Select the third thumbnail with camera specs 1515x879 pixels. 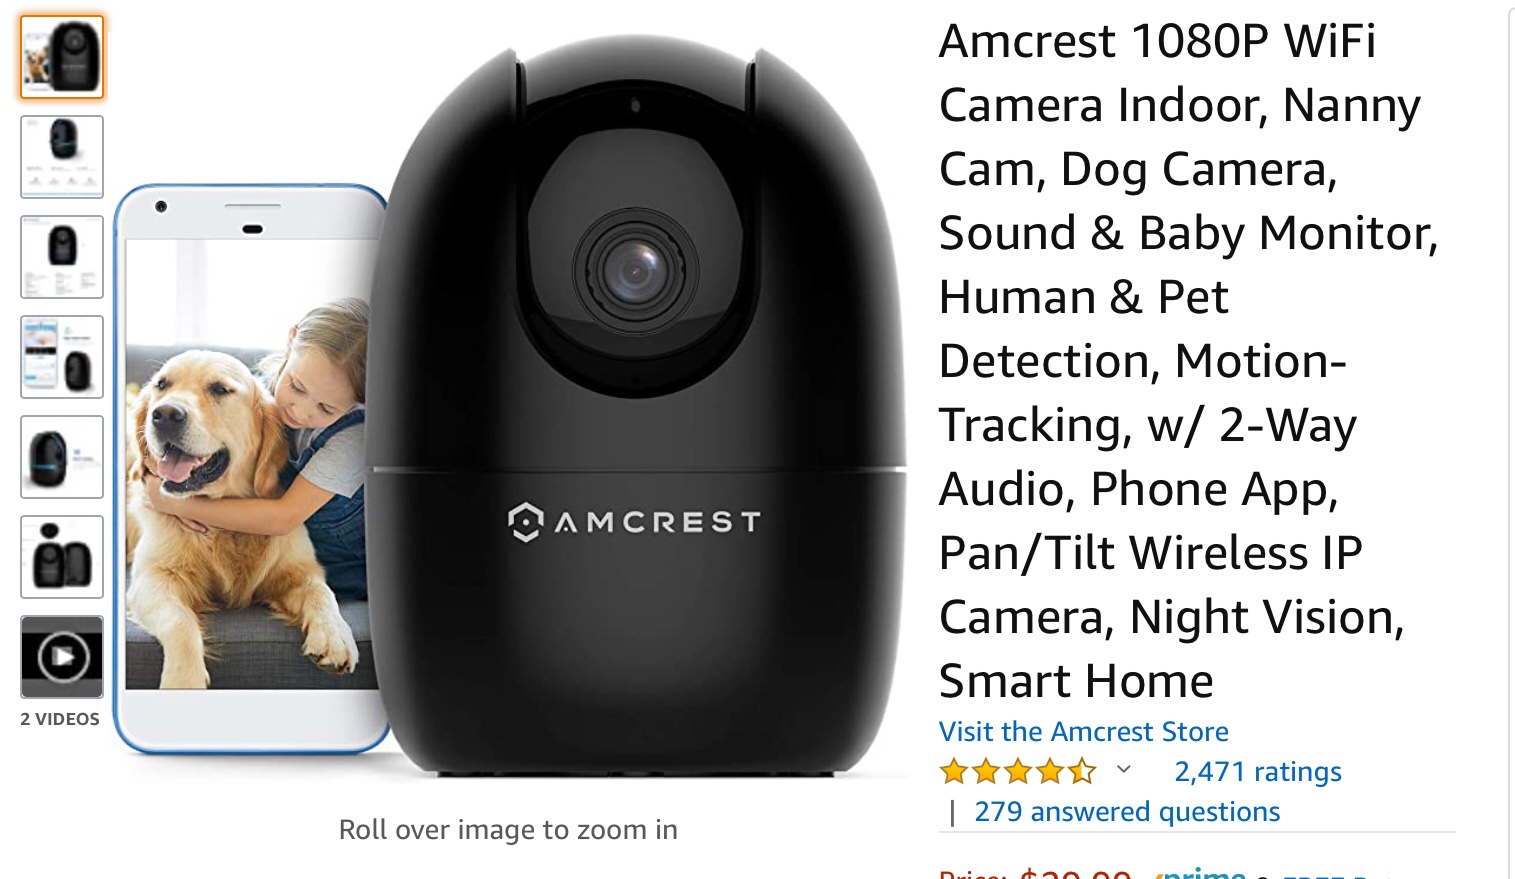click(x=62, y=257)
